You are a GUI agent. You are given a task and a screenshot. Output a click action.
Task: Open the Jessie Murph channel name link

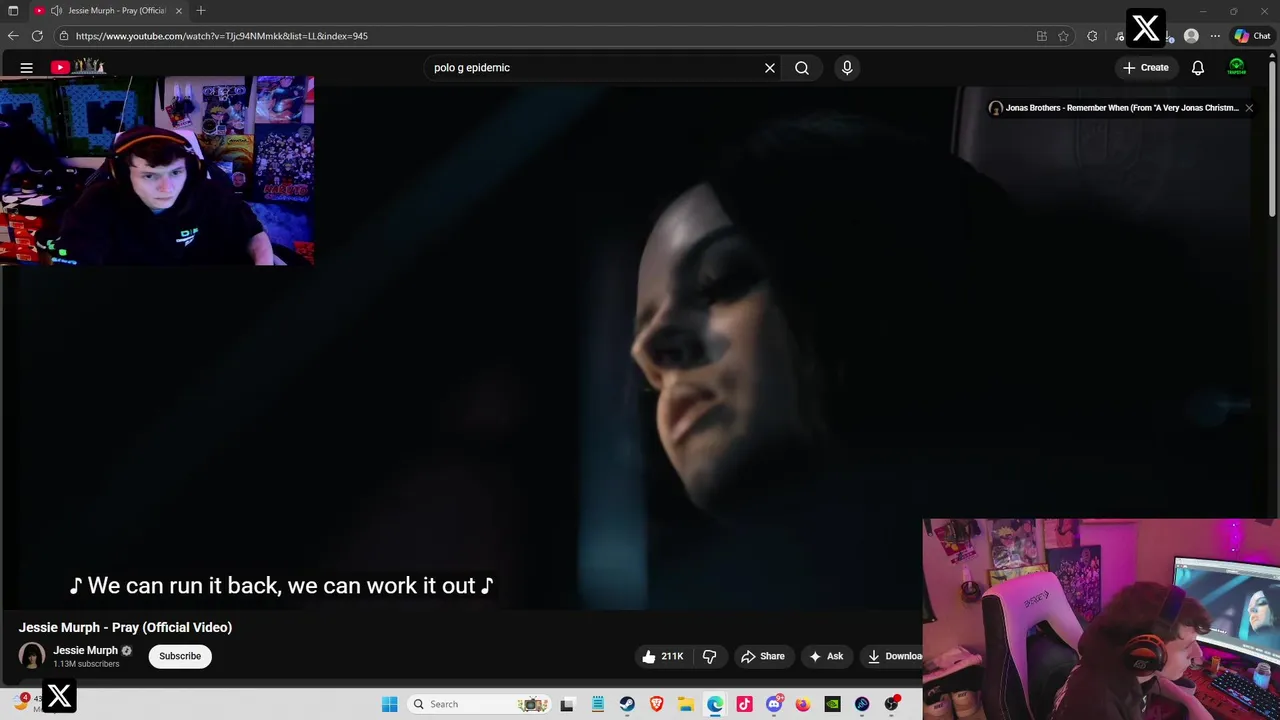point(85,650)
